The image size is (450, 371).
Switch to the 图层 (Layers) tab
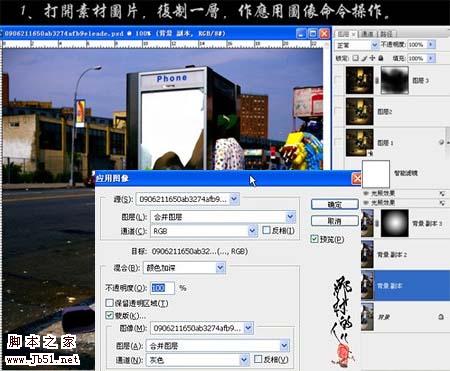pyautogui.click(x=343, y=34)
